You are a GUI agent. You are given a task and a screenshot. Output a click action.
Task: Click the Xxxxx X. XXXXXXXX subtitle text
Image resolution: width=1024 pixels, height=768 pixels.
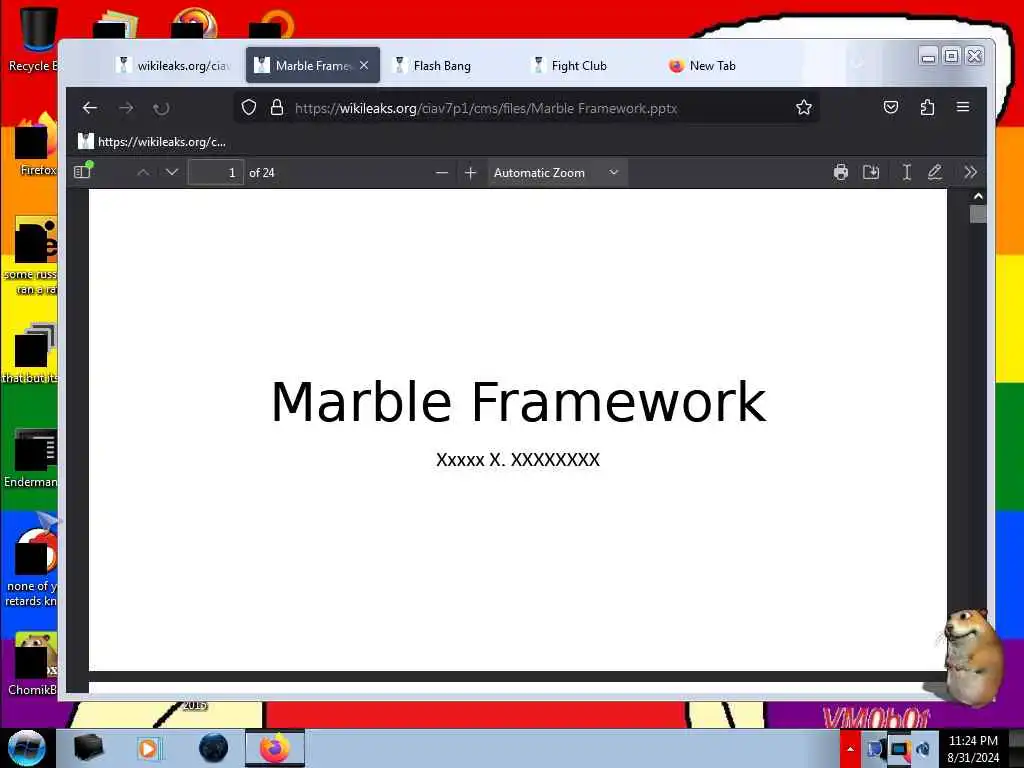(518, 460)
